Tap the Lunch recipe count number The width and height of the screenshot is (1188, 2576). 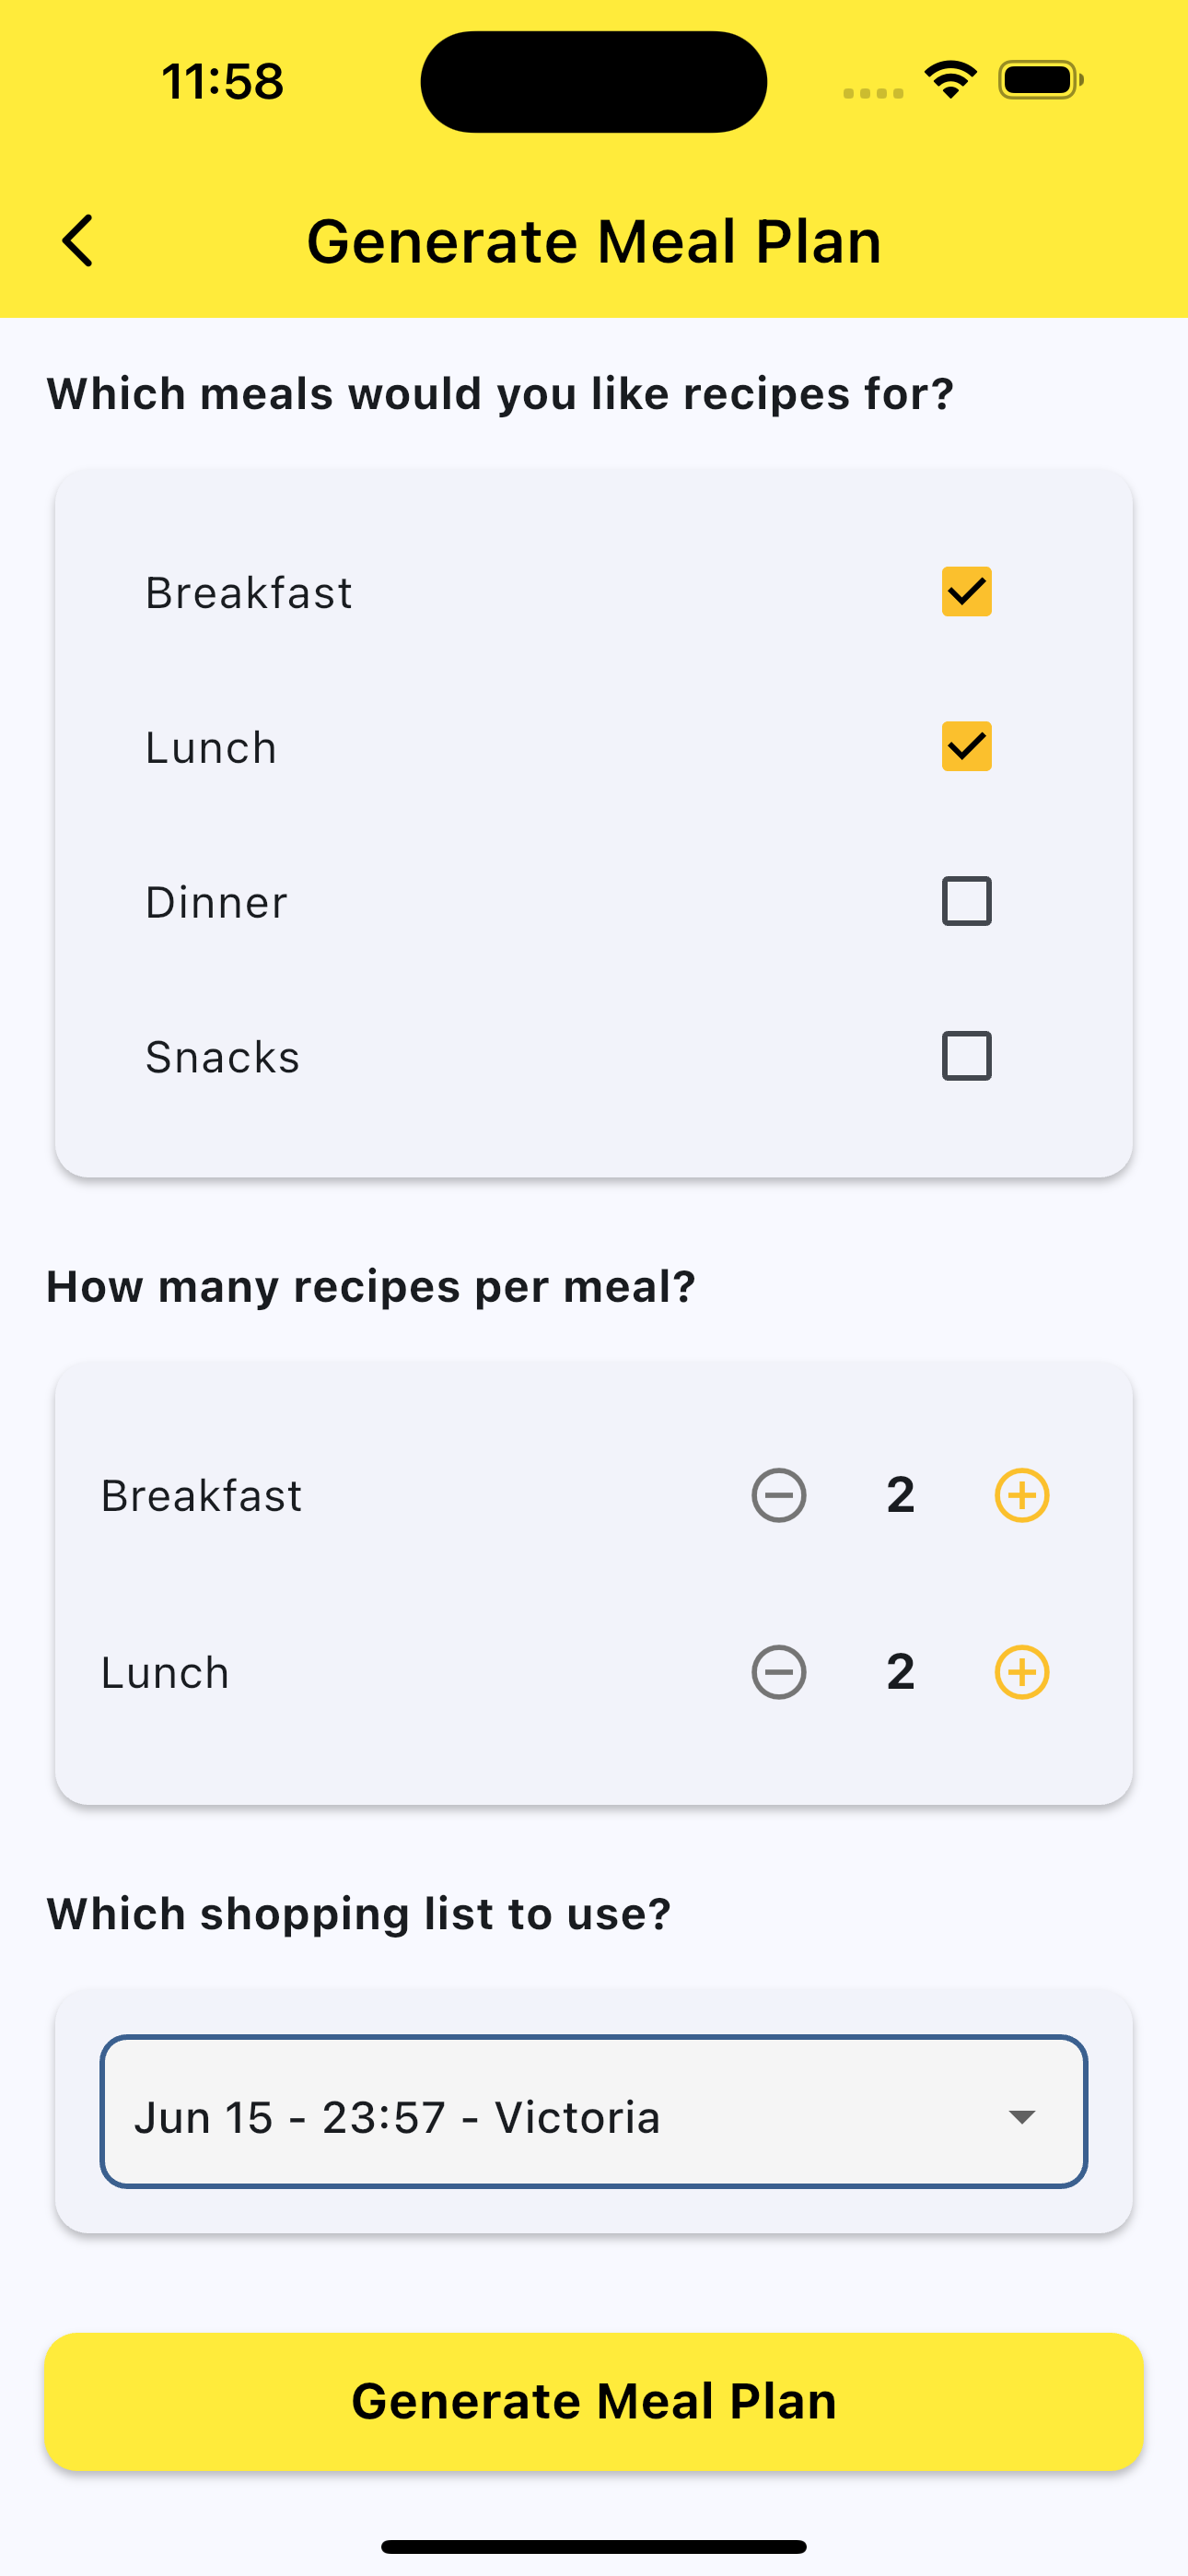coord(901,1672)
